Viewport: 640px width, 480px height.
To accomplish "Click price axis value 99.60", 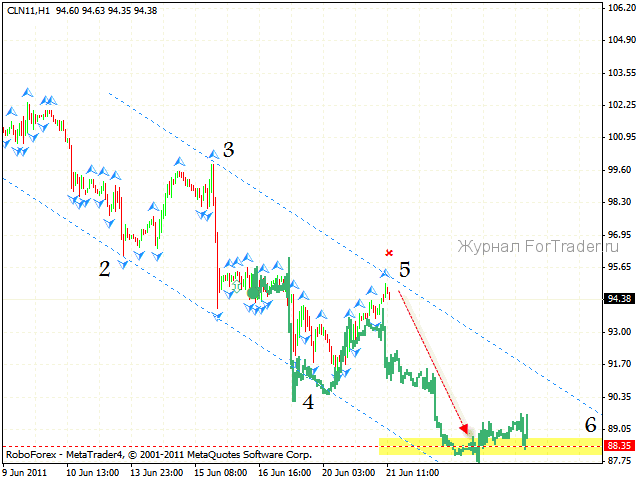I will tap(622, 170).
